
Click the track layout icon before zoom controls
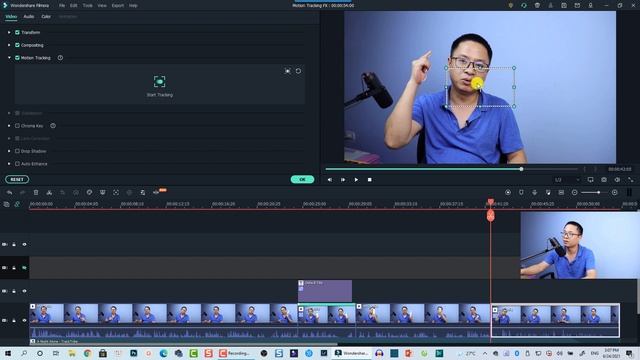(561, 192)
